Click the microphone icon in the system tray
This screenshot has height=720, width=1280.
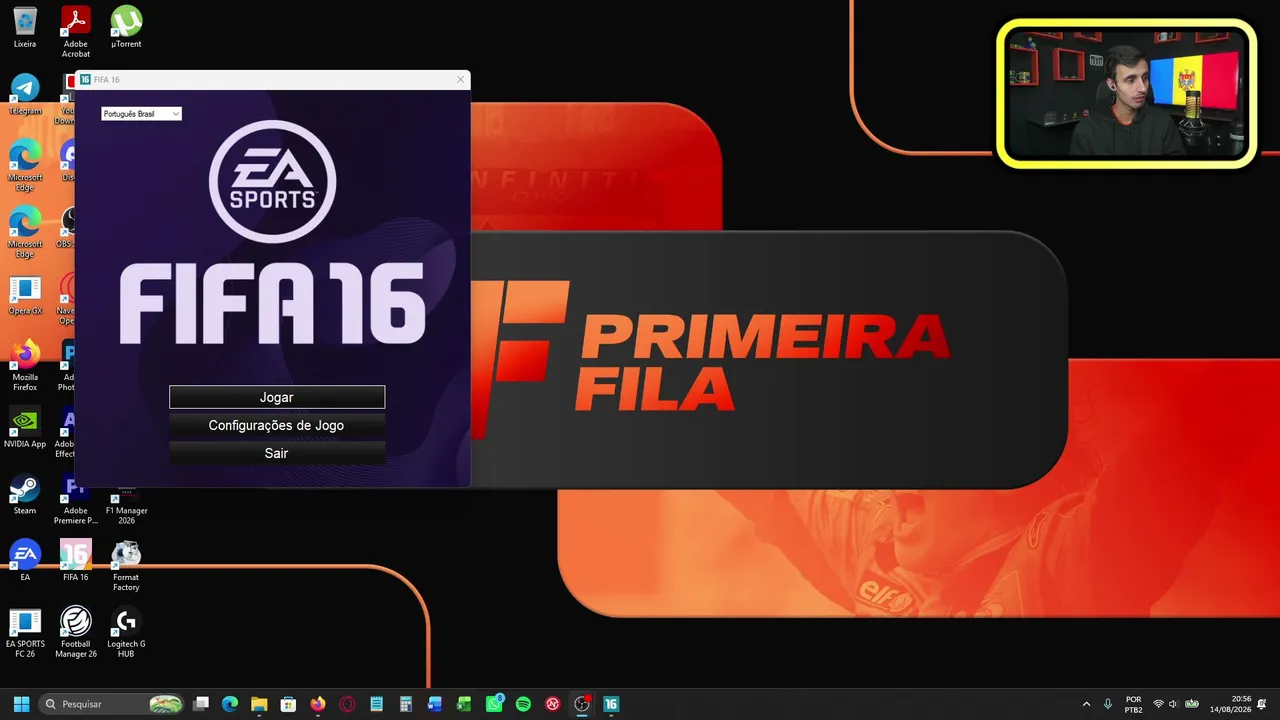click(x=1108, y=704)
